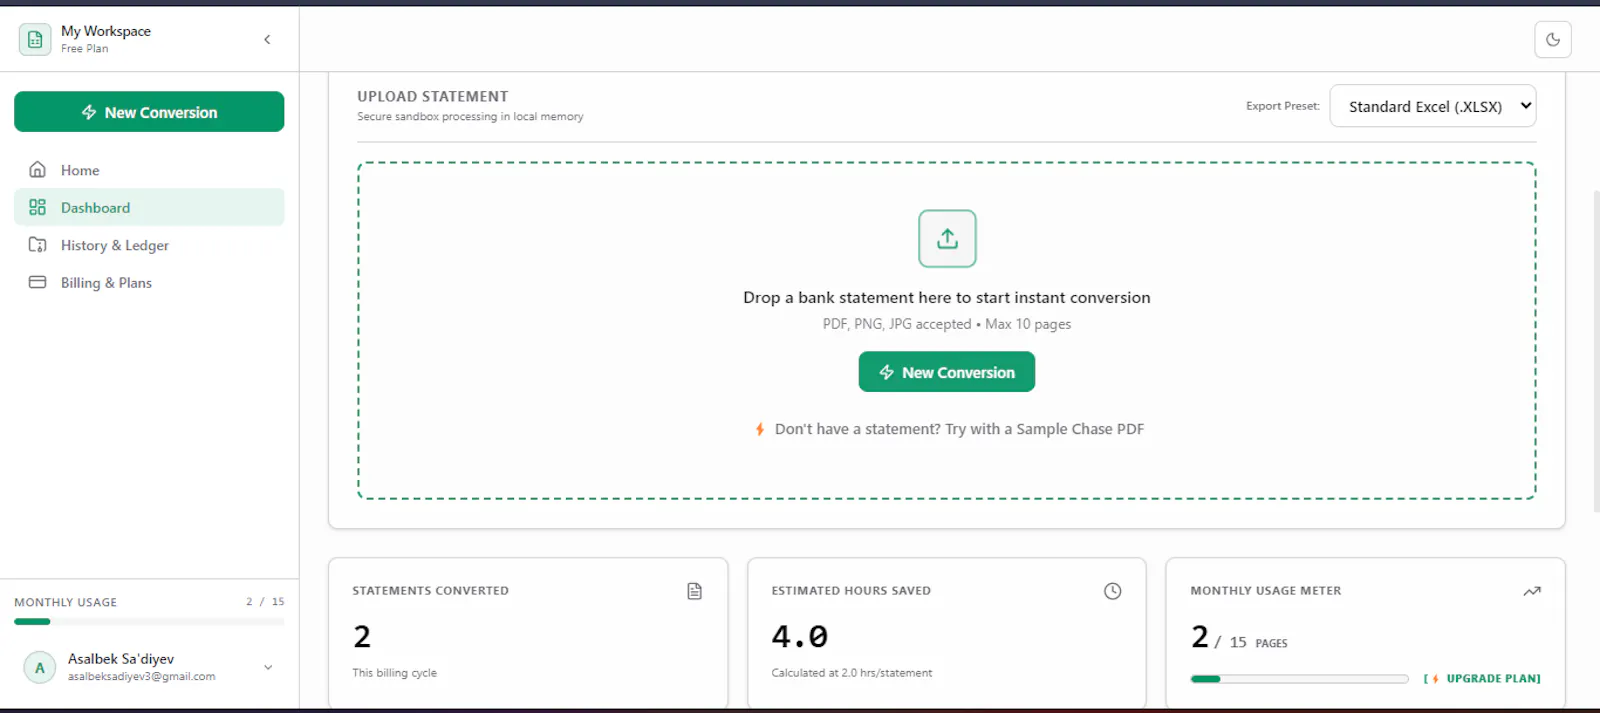Click the Dashboard grid icon
This screenshot has width=1600, height=713.
point(38,207)
